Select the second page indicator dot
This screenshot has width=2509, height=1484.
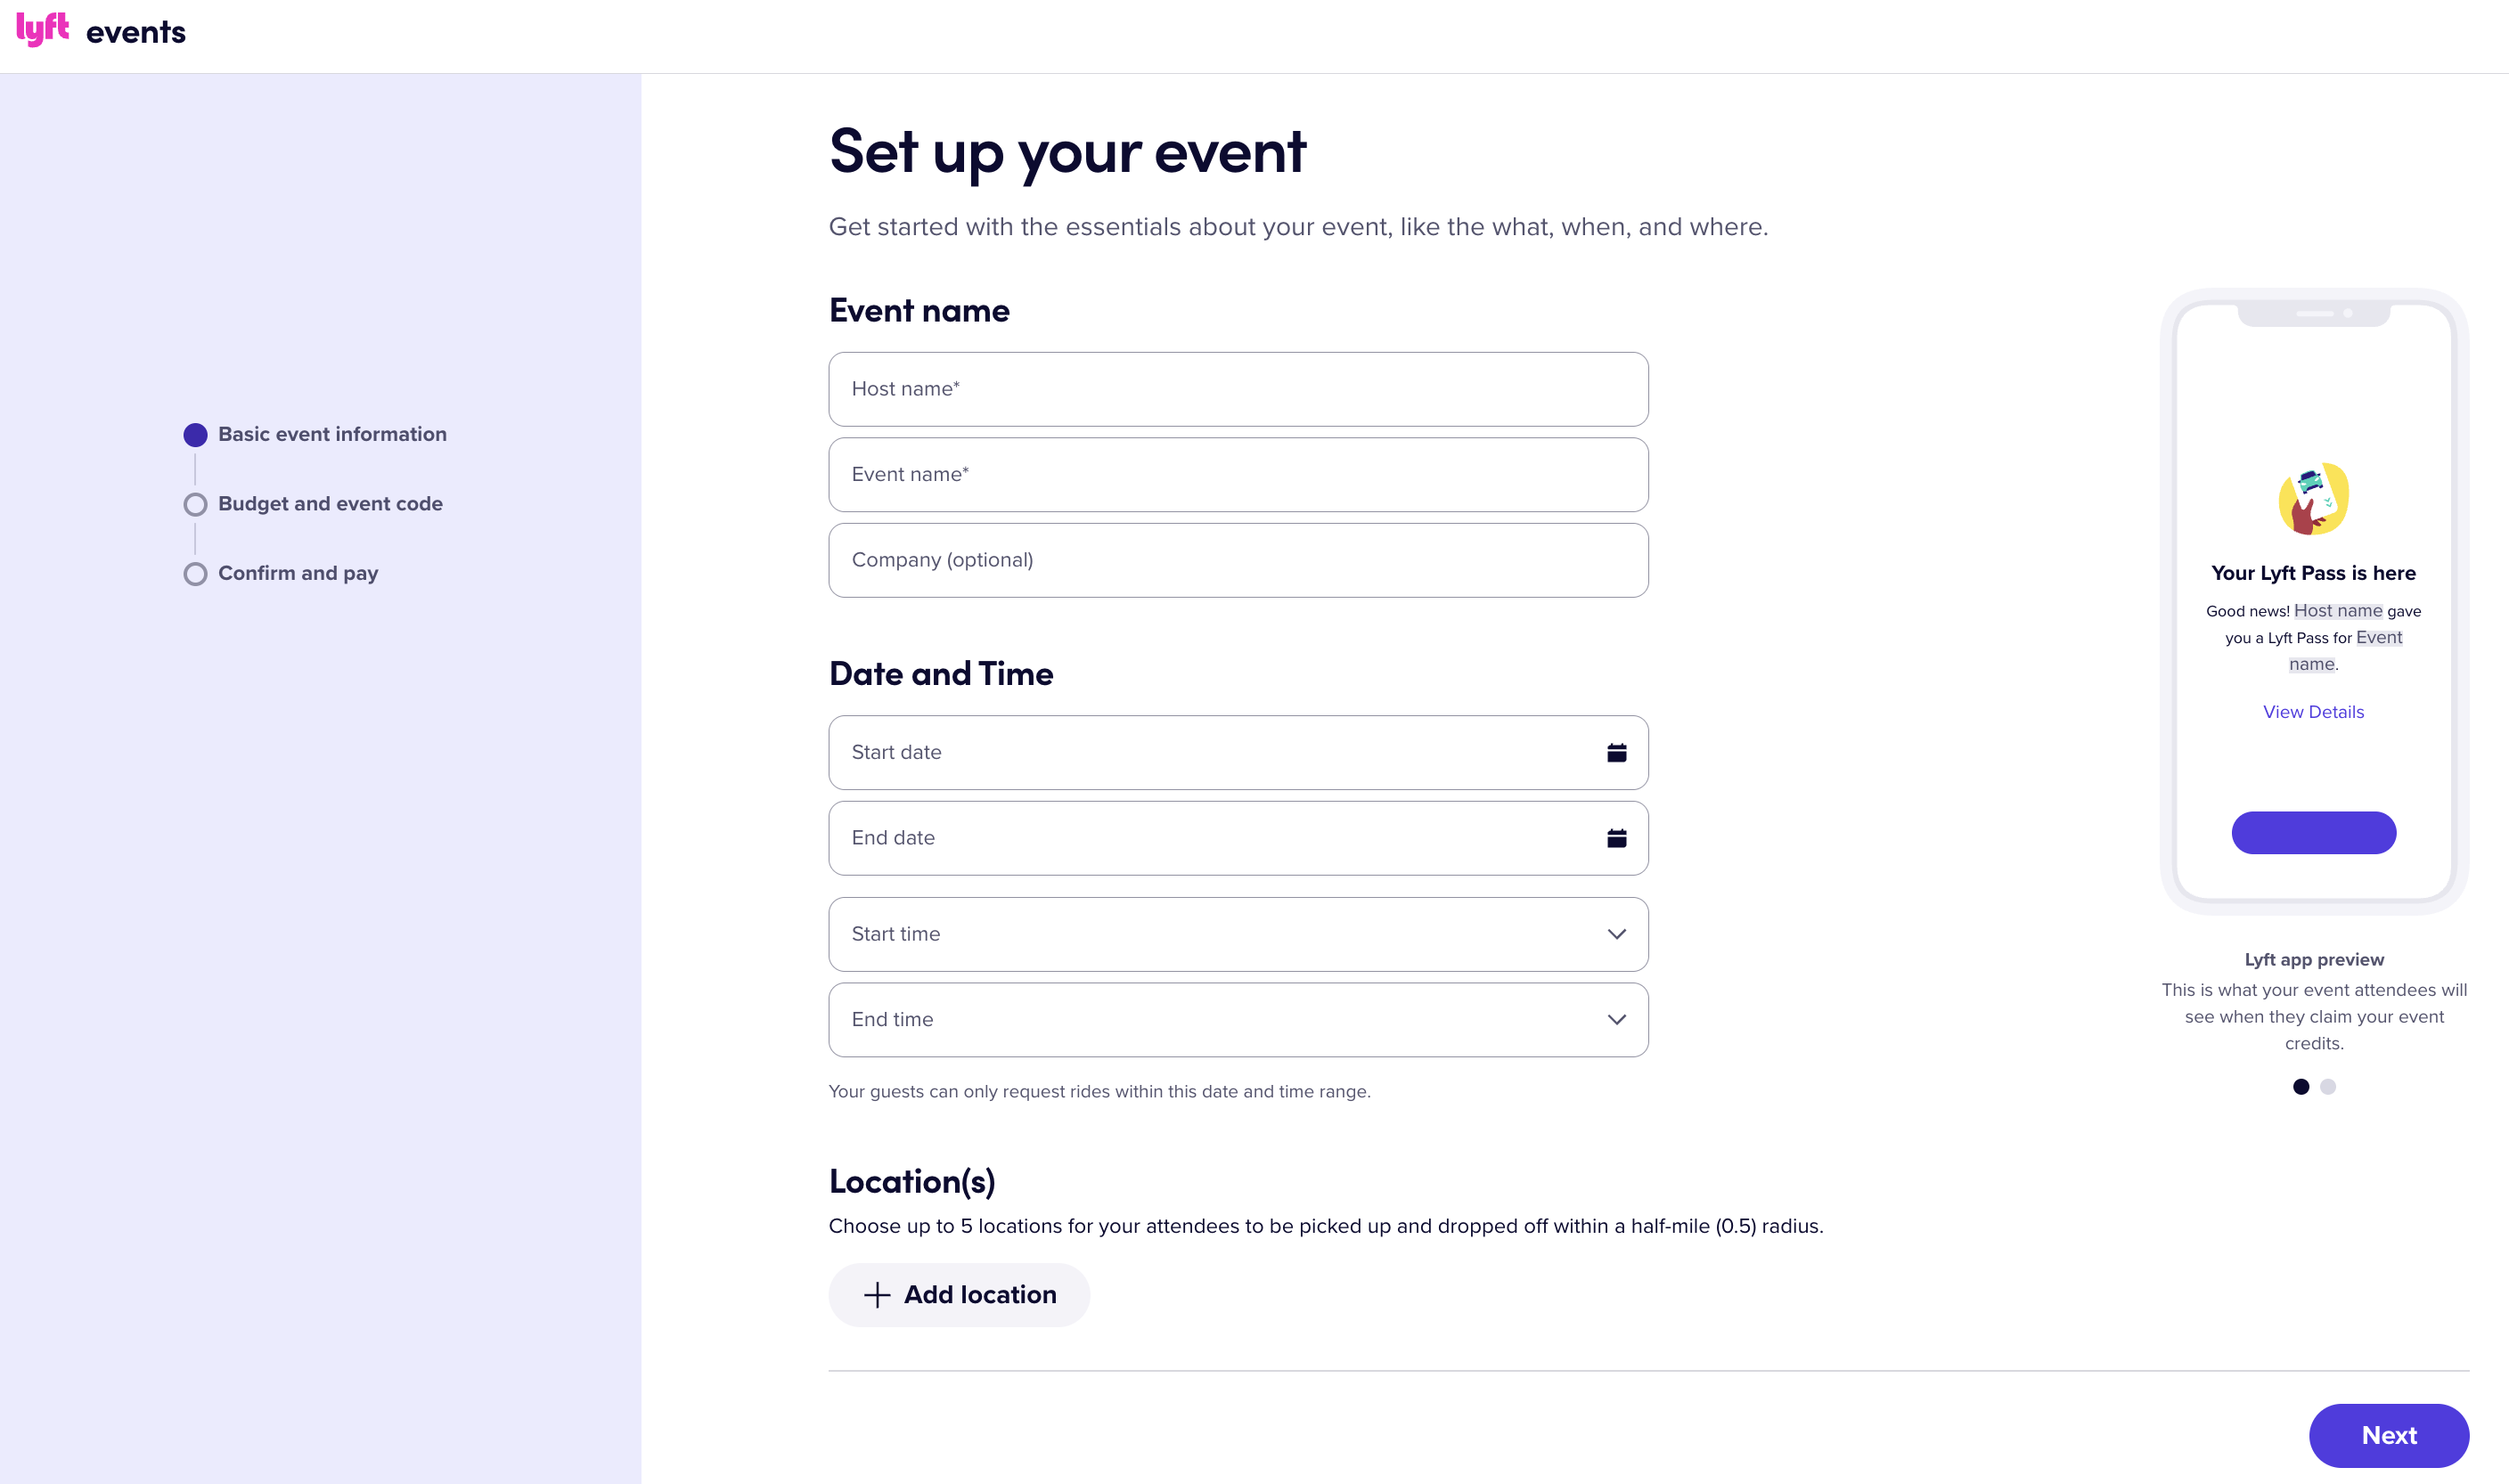[2329, 1087]
